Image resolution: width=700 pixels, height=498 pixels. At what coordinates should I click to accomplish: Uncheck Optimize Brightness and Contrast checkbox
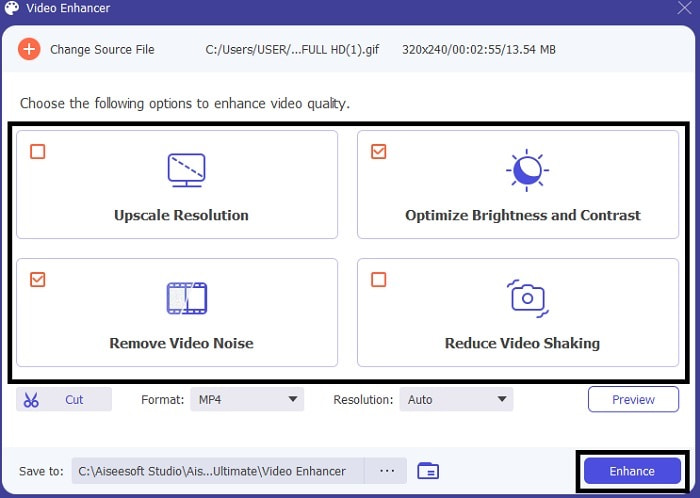click(x=378, y=152)
